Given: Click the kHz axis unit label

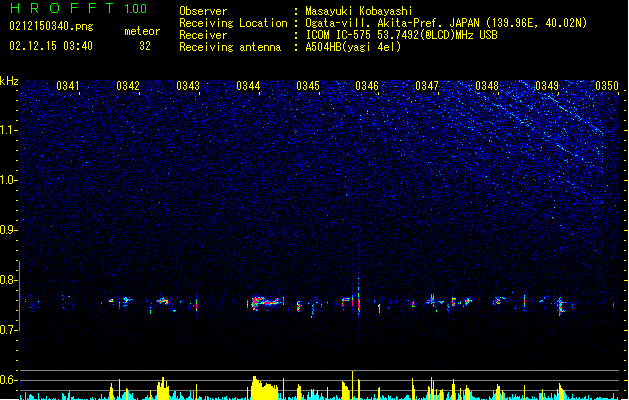Looking at the screenshot, I should coord(9,81).
